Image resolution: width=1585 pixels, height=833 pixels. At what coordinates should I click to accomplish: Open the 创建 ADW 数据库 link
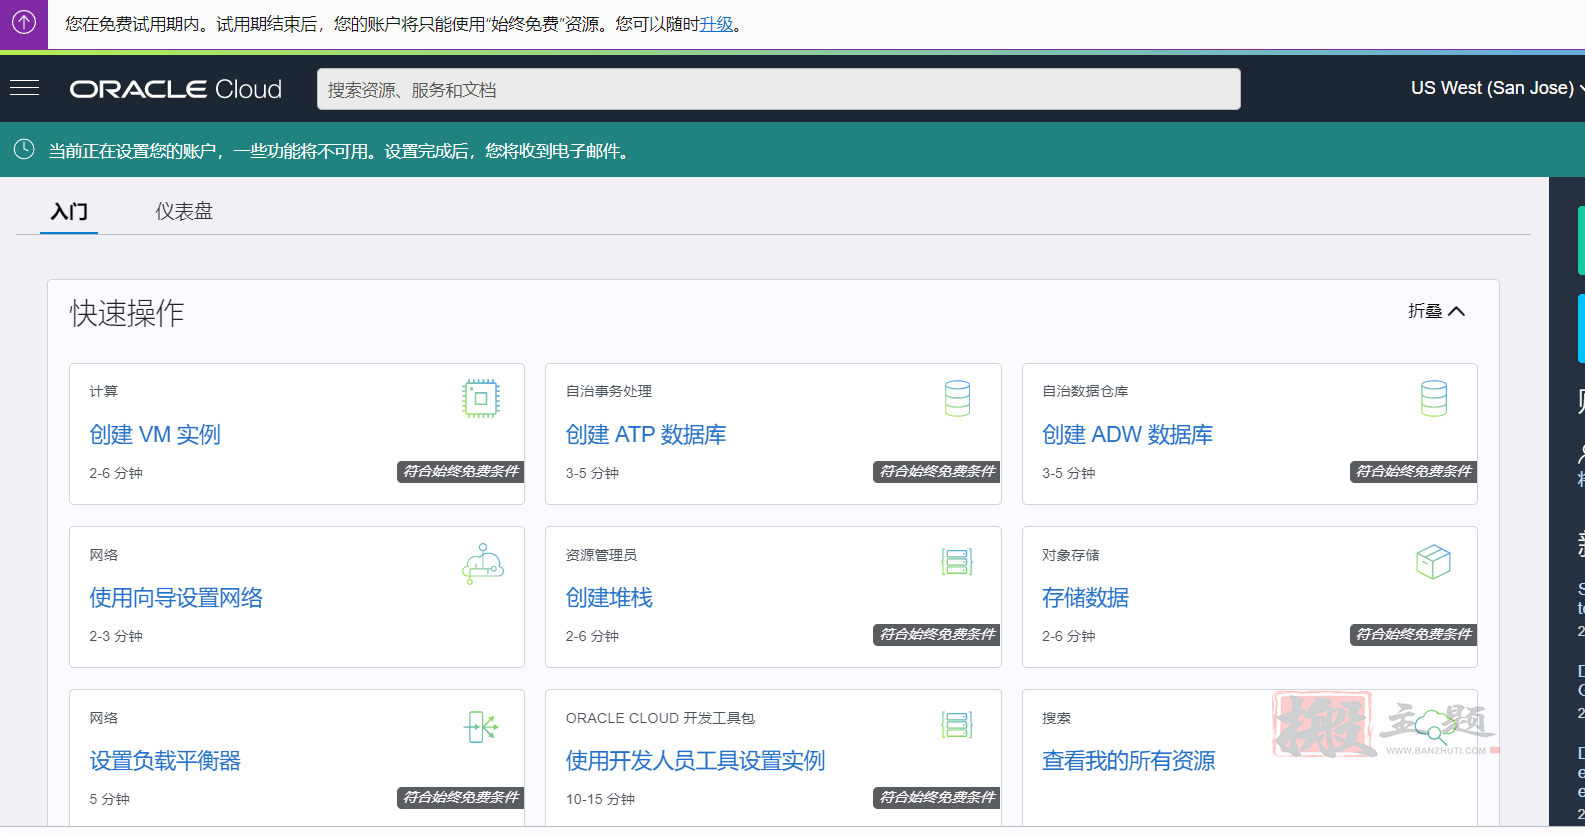pos(1127,435)
